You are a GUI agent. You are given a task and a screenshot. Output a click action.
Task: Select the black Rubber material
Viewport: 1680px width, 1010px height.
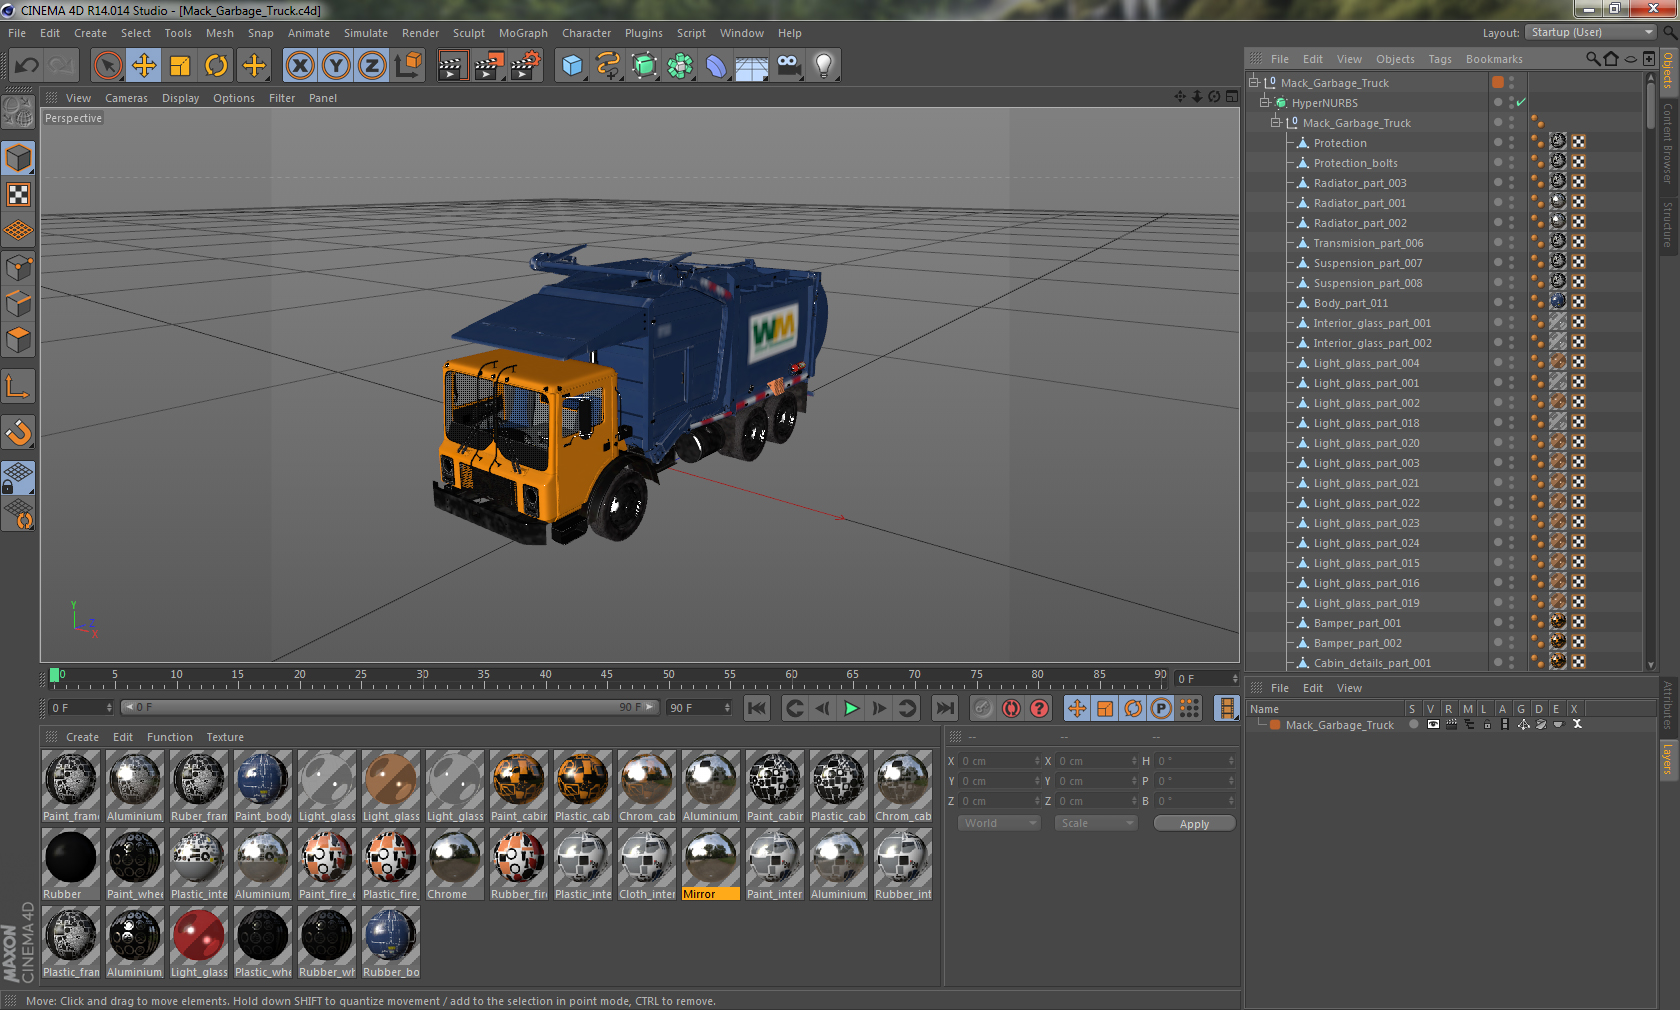tap(71, 866)
